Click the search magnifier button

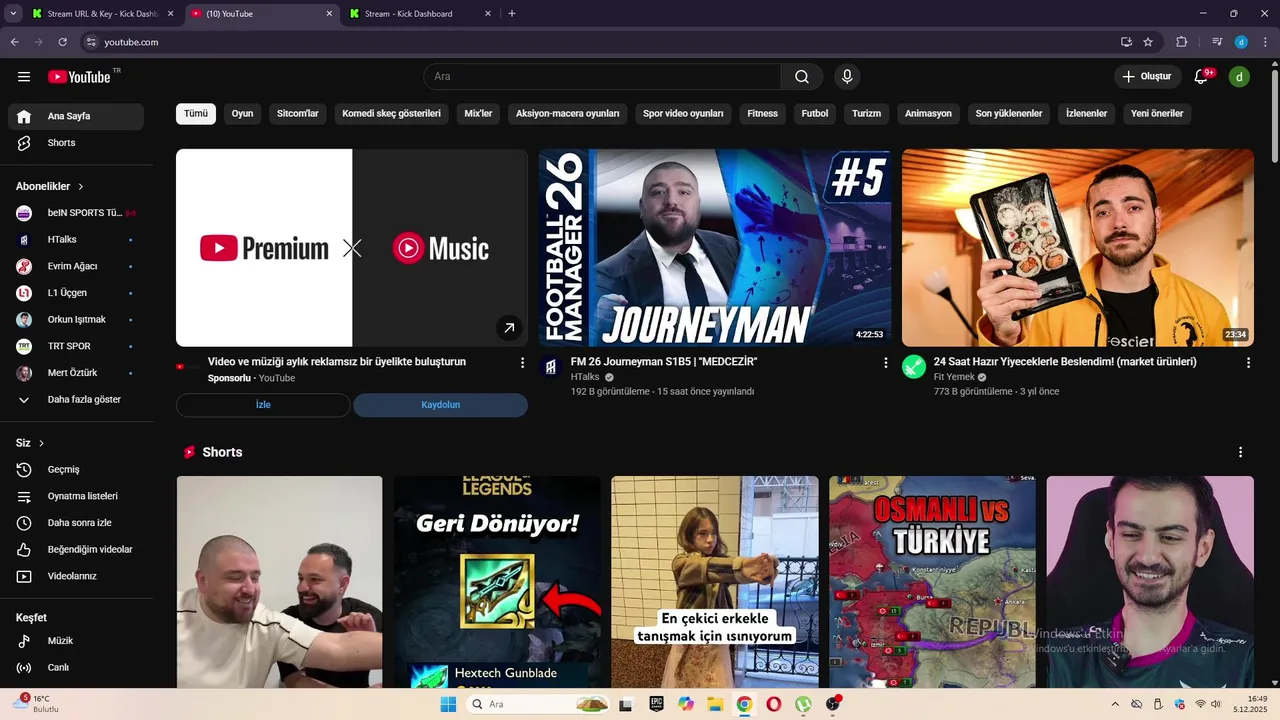click(802, 77)
